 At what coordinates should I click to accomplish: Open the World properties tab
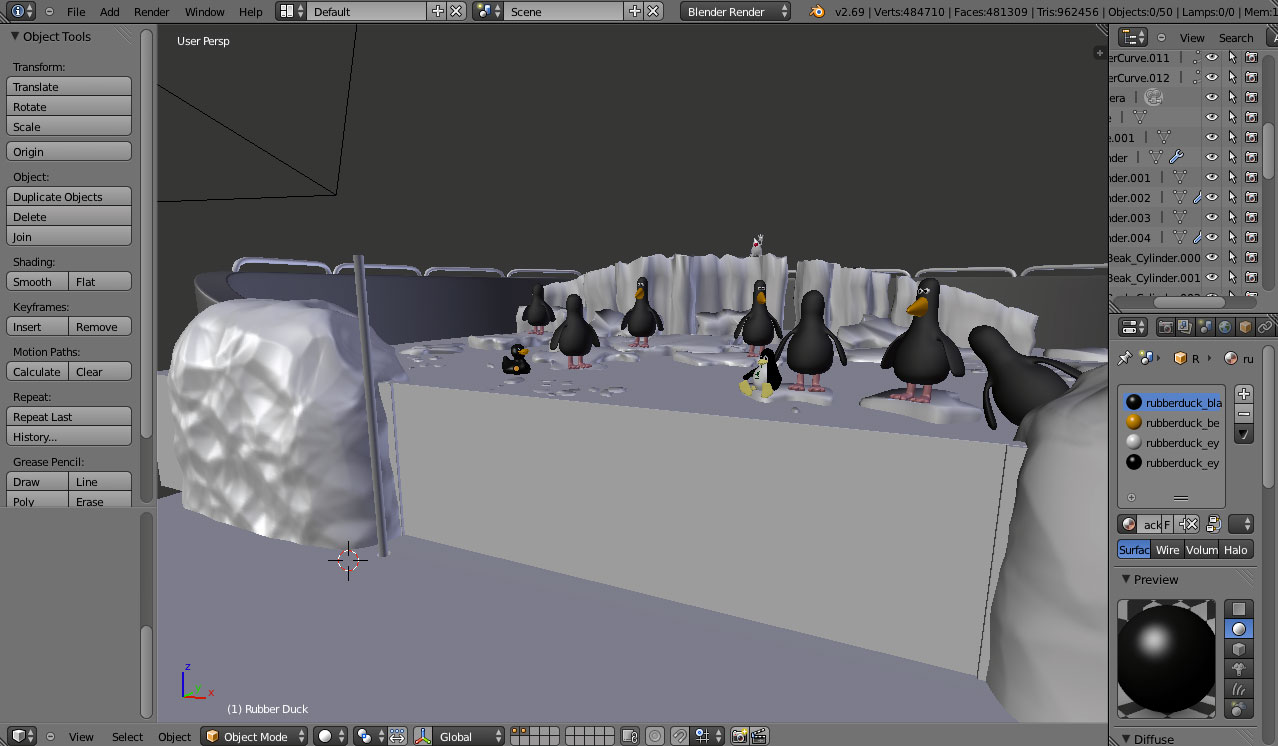pos(1225,327)
